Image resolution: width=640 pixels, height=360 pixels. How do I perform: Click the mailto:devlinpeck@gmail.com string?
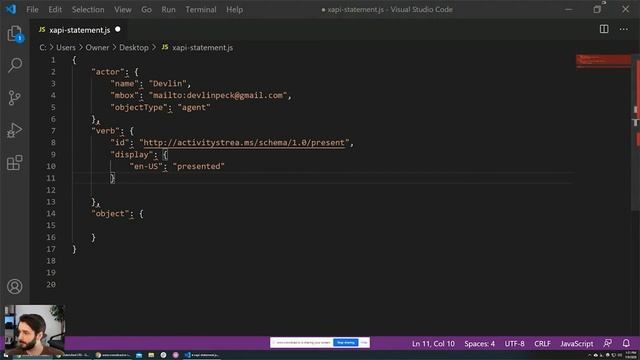[218, 95]
